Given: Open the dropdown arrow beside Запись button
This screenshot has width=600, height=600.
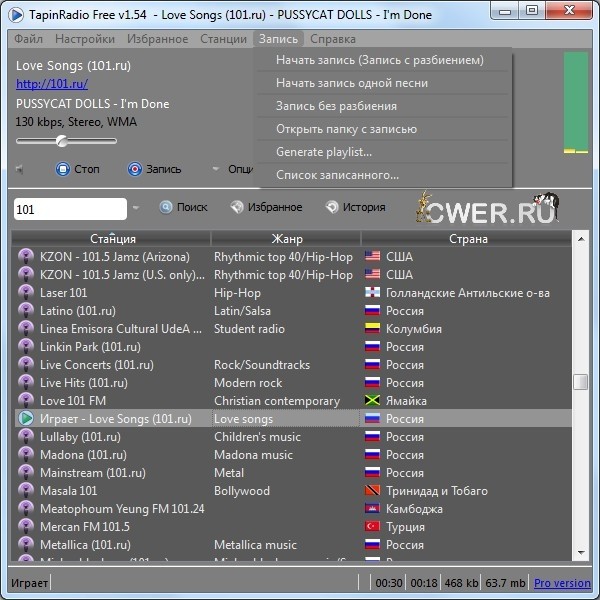Looking at the screenshot, I should point(214,169).
